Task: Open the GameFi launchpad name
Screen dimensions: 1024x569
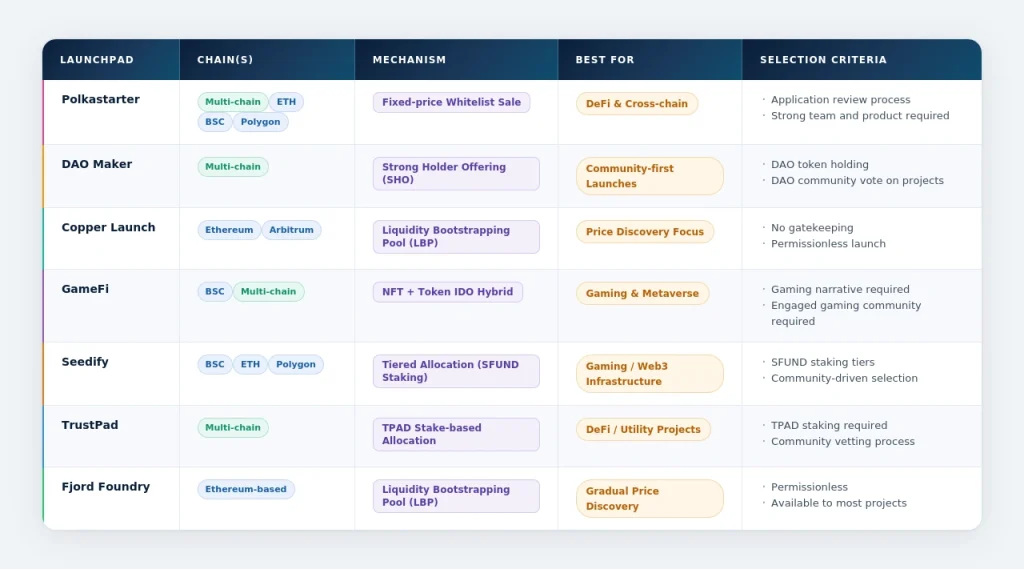Action: (x=85, y=289)
